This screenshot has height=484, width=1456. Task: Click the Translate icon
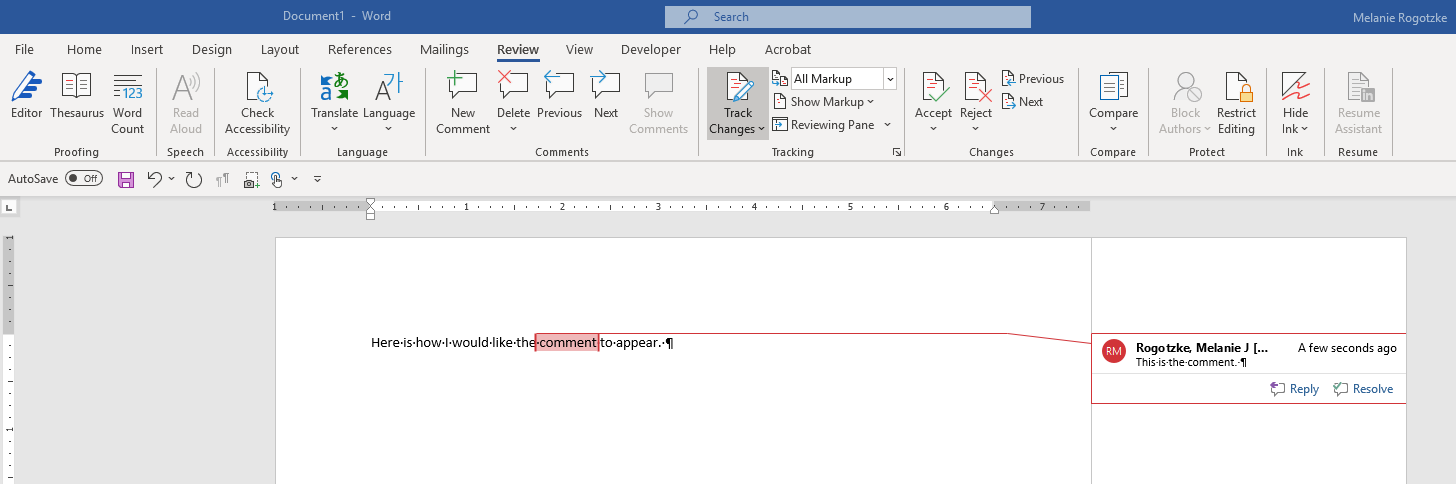click(x=334, y=87)
